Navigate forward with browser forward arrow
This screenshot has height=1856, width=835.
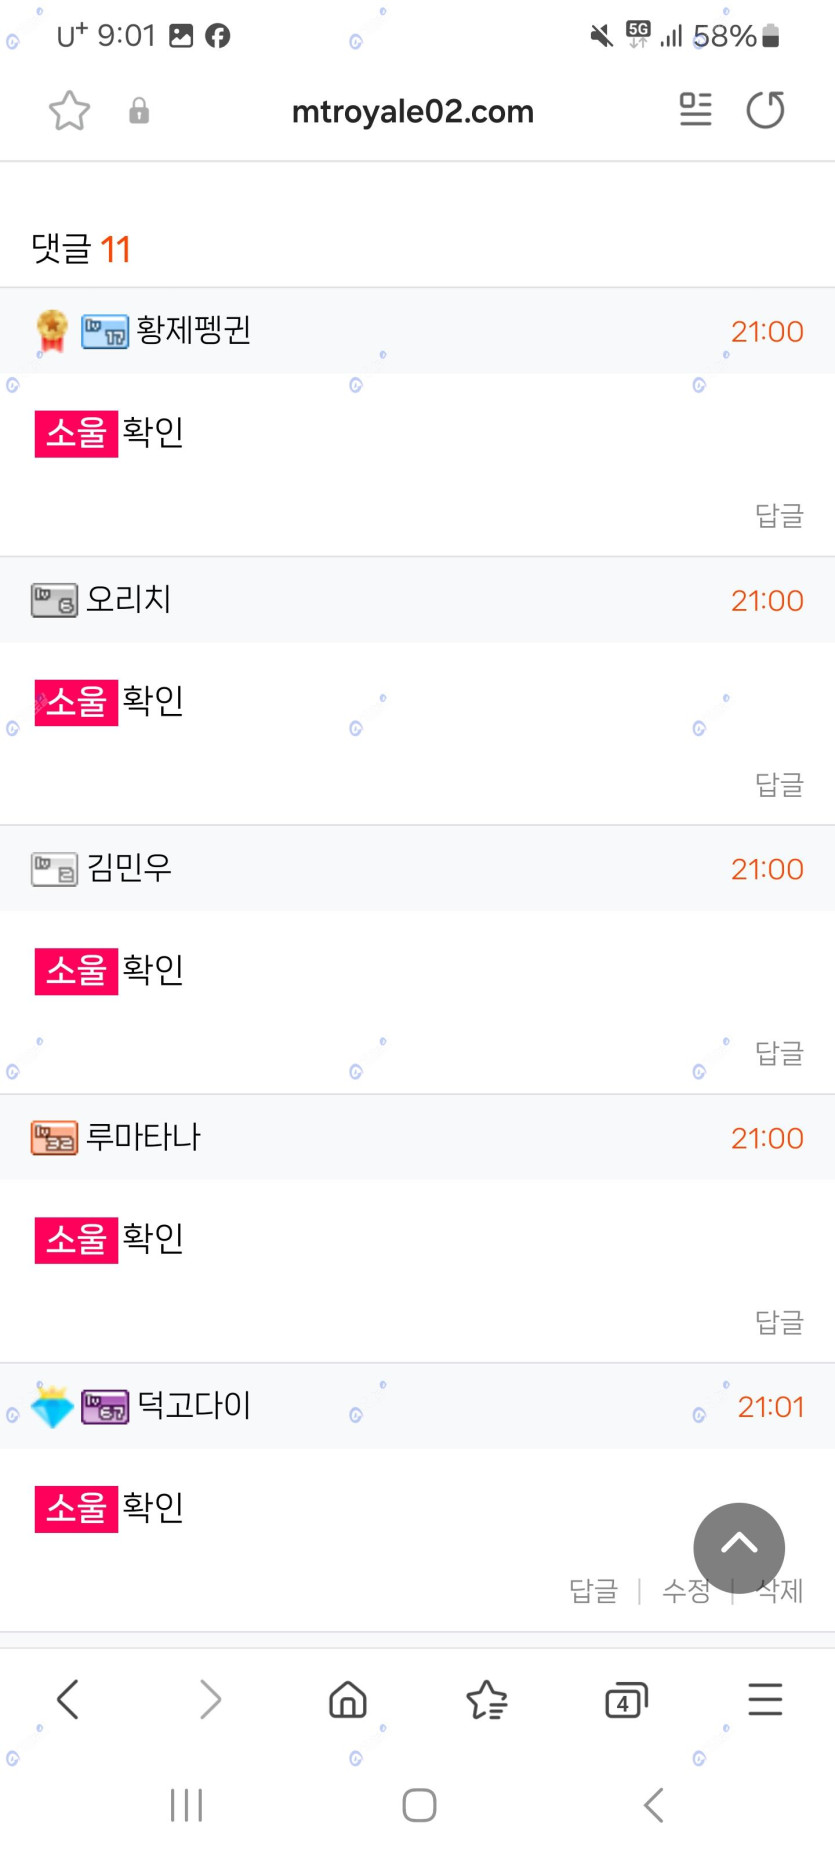tap(210, 1699)
